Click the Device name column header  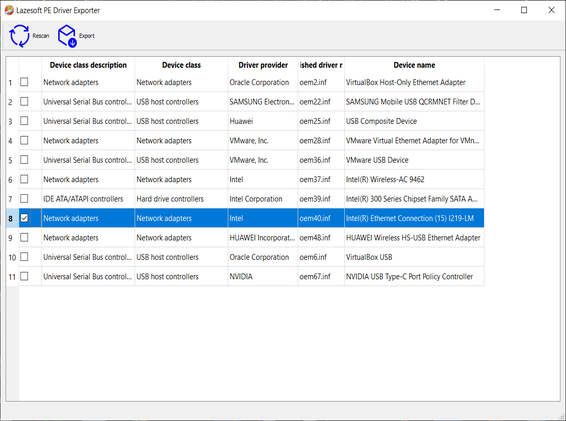(x=414, y=65)
